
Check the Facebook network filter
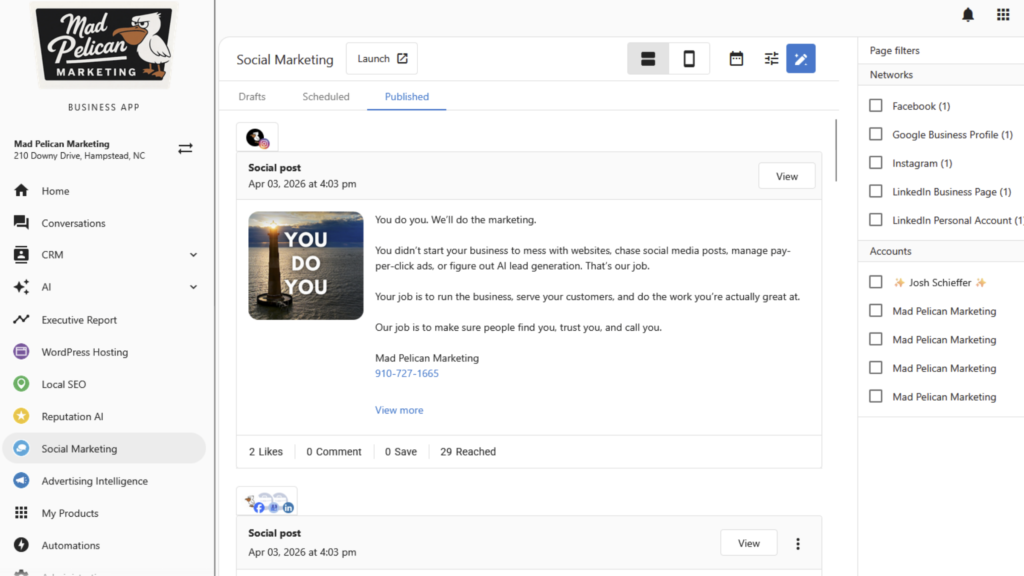(875, 105)
